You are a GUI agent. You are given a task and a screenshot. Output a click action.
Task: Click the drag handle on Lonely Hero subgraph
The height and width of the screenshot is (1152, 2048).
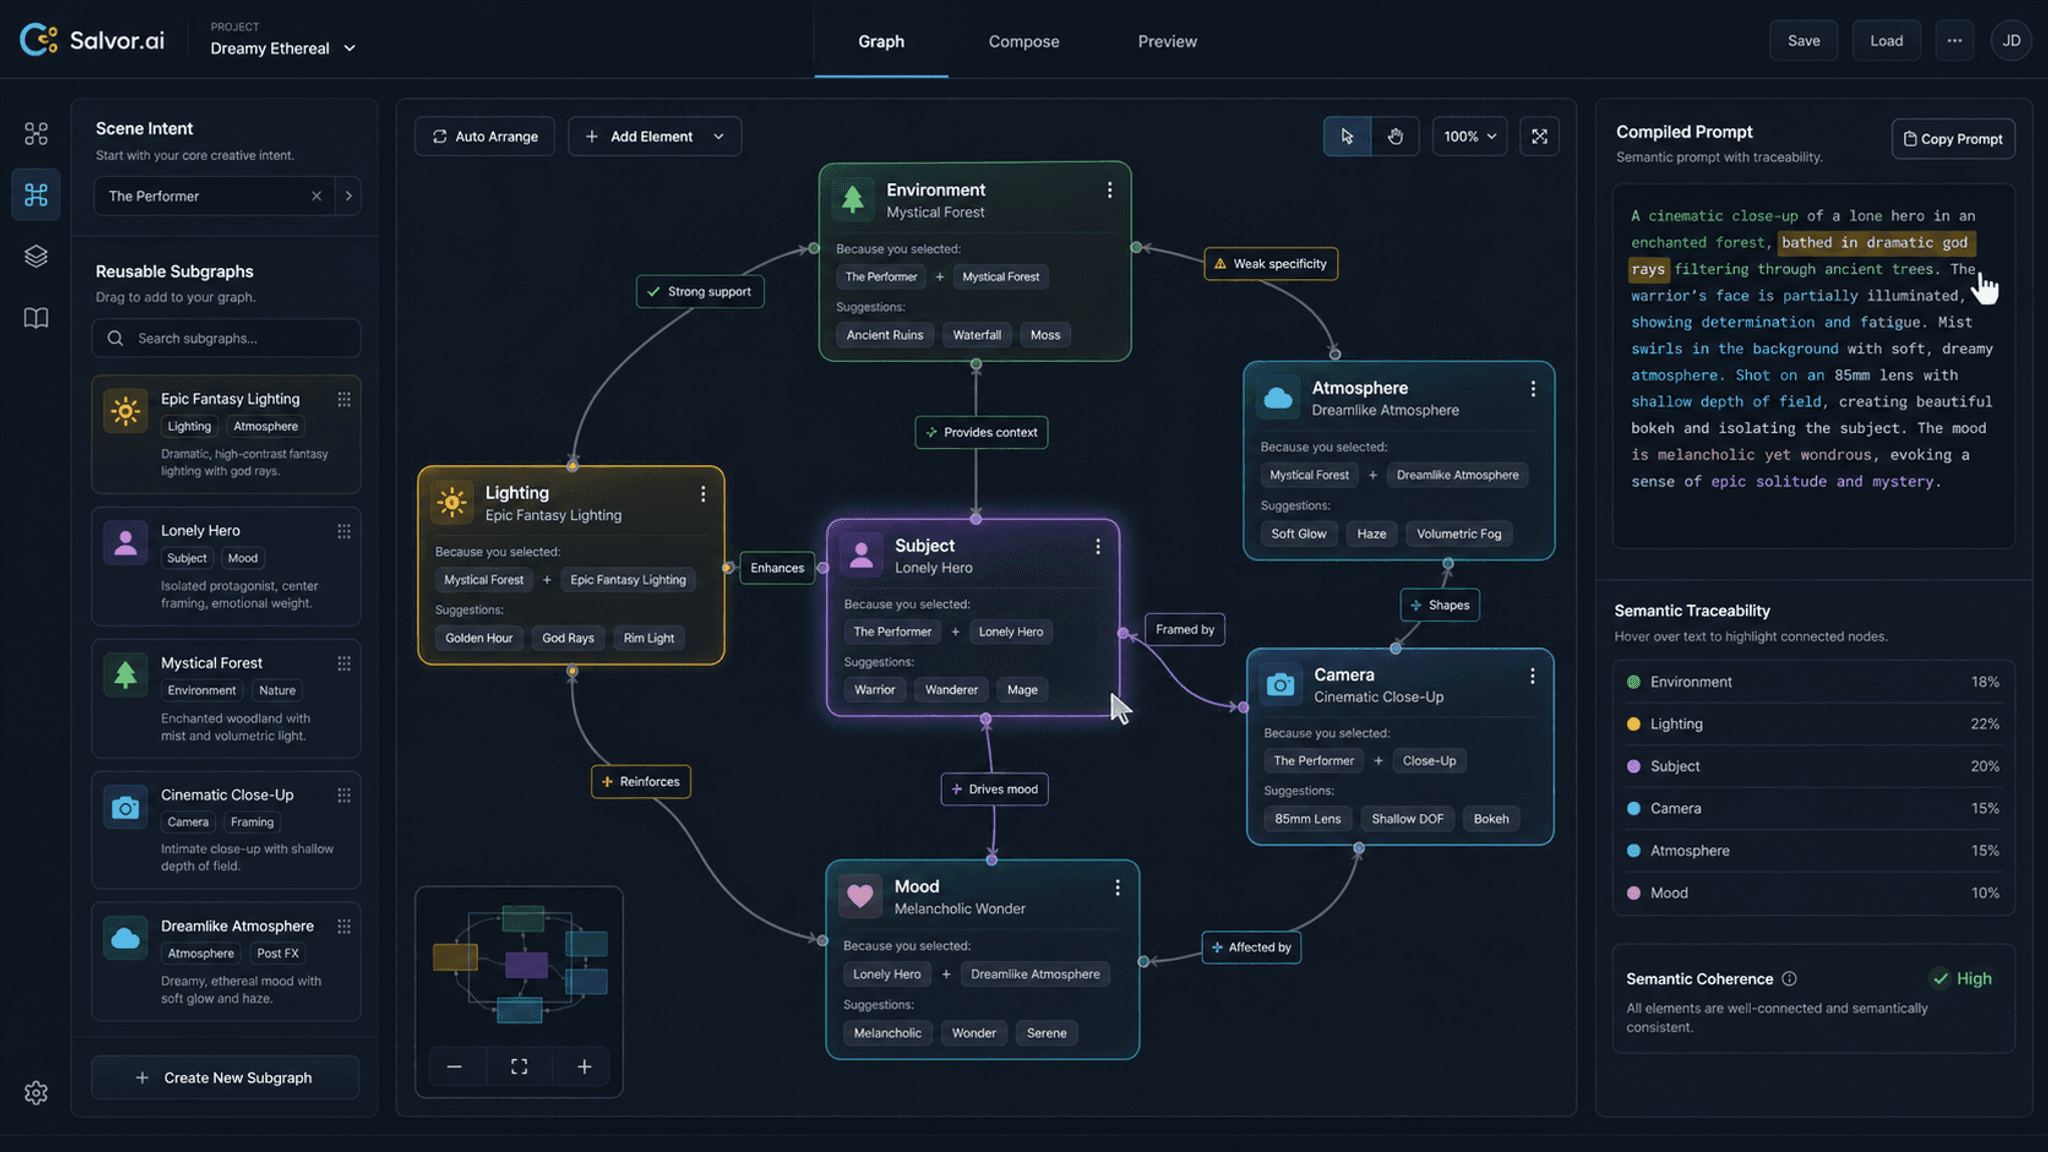coord(344,531)
